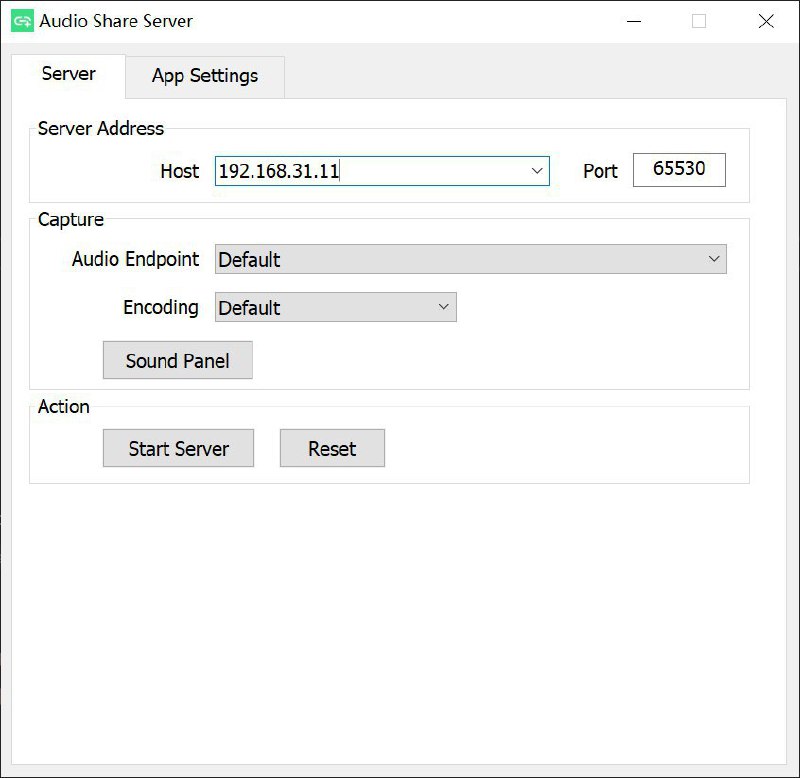Click the Audio Share Server app icon
This screenshot has width=800, height=778.
[x=22, y=21]
